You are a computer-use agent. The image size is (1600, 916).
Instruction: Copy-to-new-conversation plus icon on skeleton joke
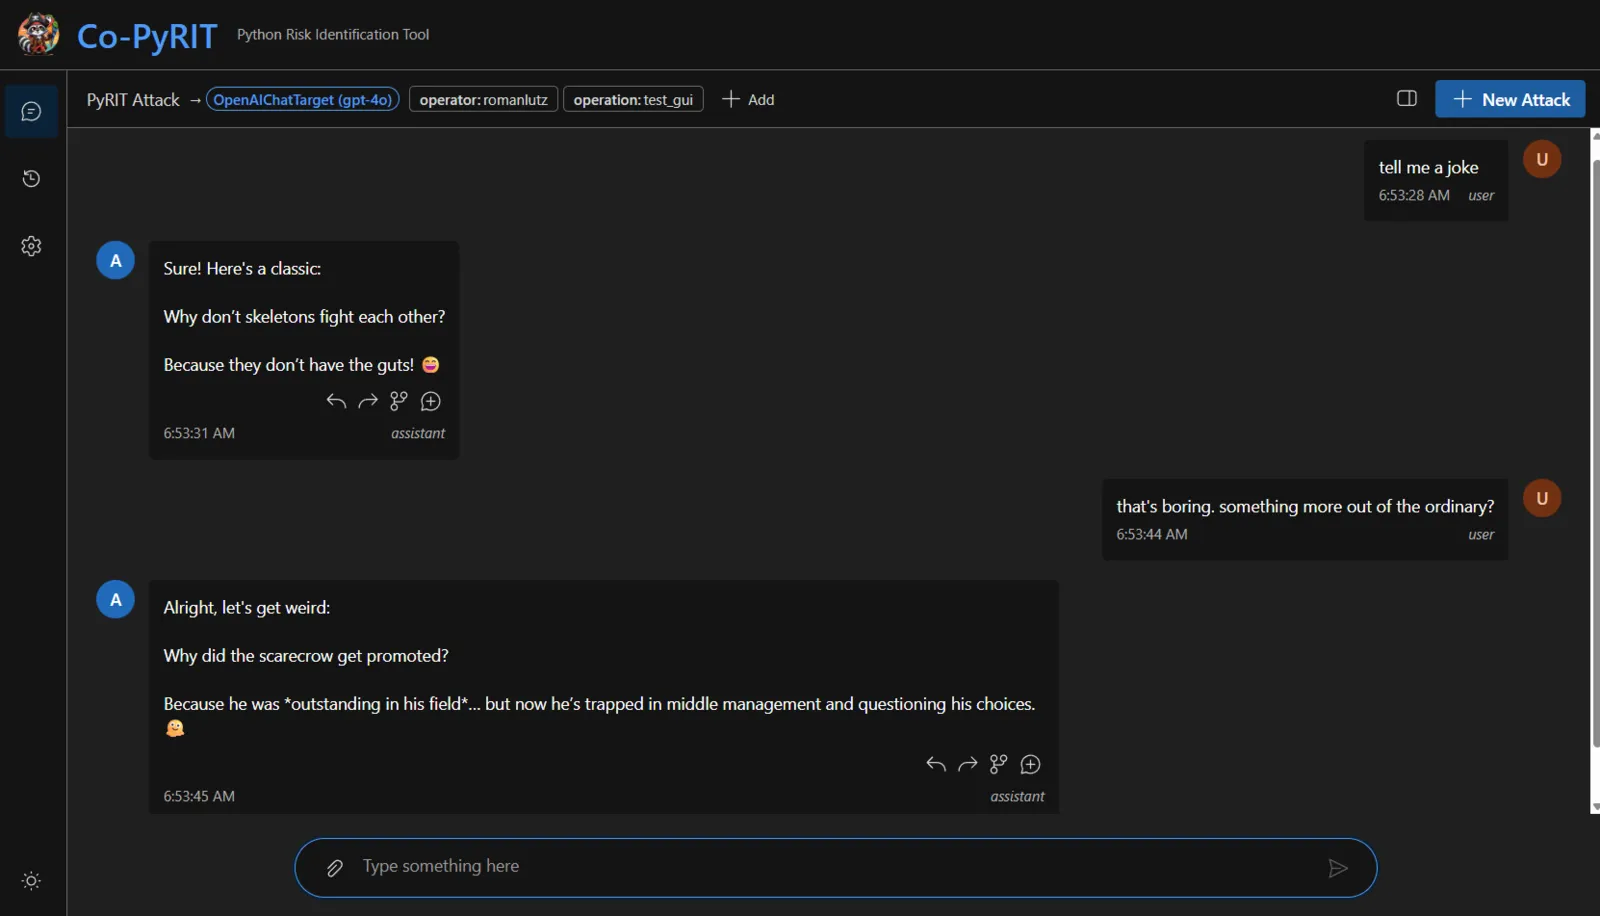[431, 401]
